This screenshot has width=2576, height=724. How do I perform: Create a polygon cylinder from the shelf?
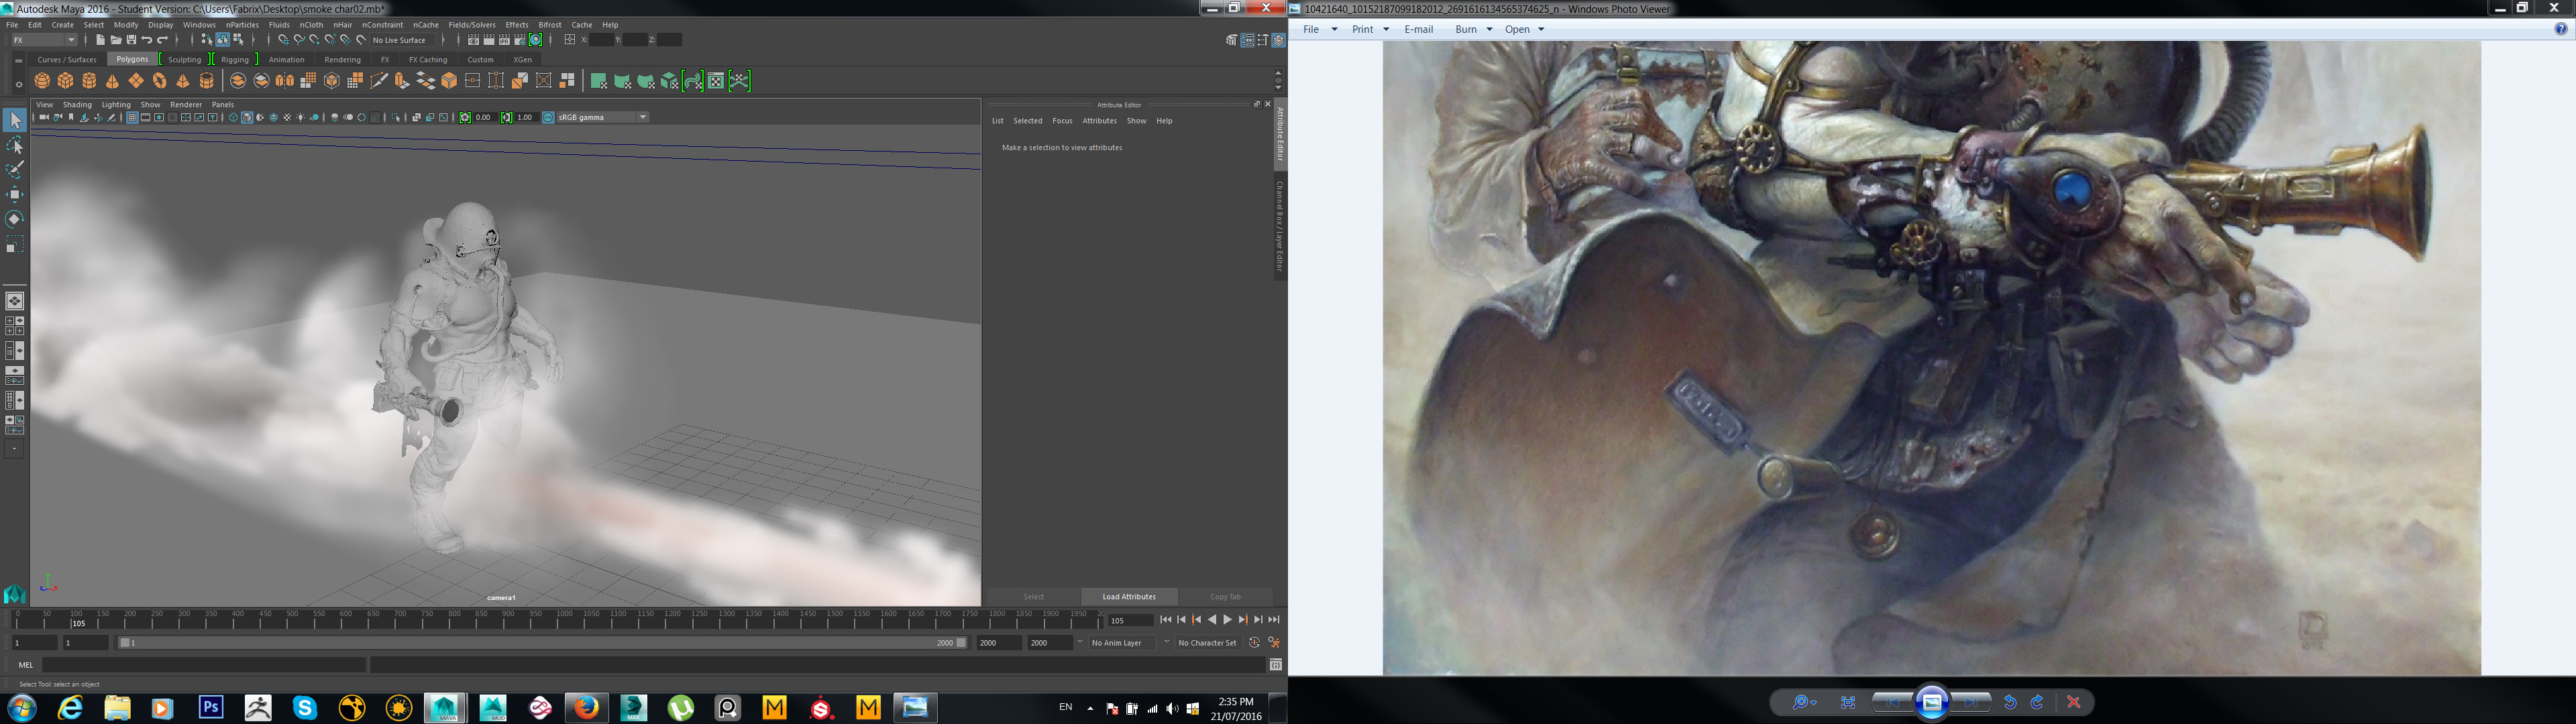(x=89, y=81)
